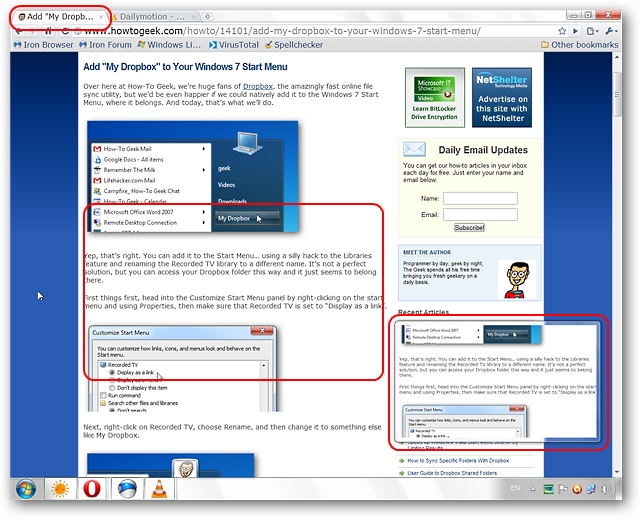The width and height of the screenshot is (640, 518).
Task: Click the article title Add "My Dropbox" heading
Action: pyautogui.click(x=185, y=67)
